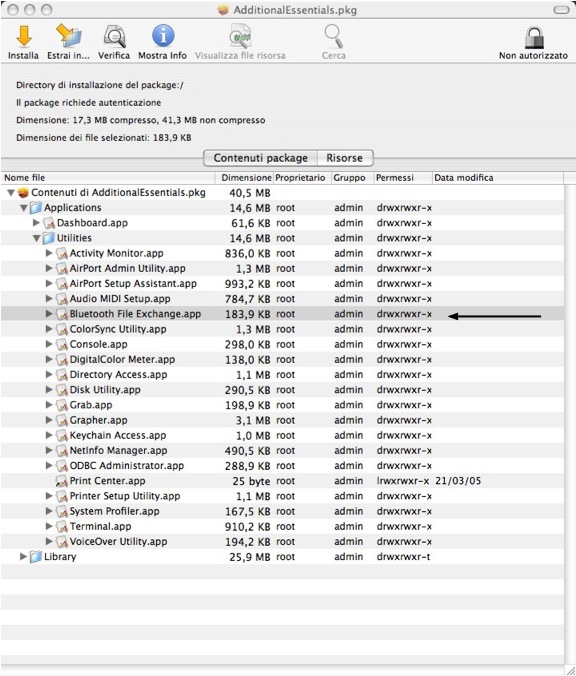Click the vertical scrollbar track
Screen dimensions: 576x676
pyautogui.click(x=570, y=422)
